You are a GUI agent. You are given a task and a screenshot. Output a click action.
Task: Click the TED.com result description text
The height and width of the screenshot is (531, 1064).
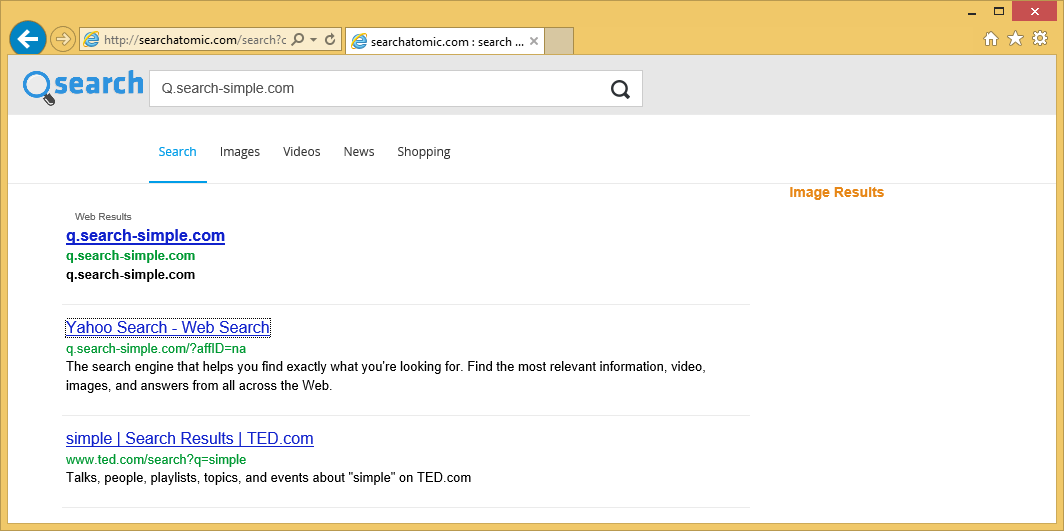tap(268, 477)
